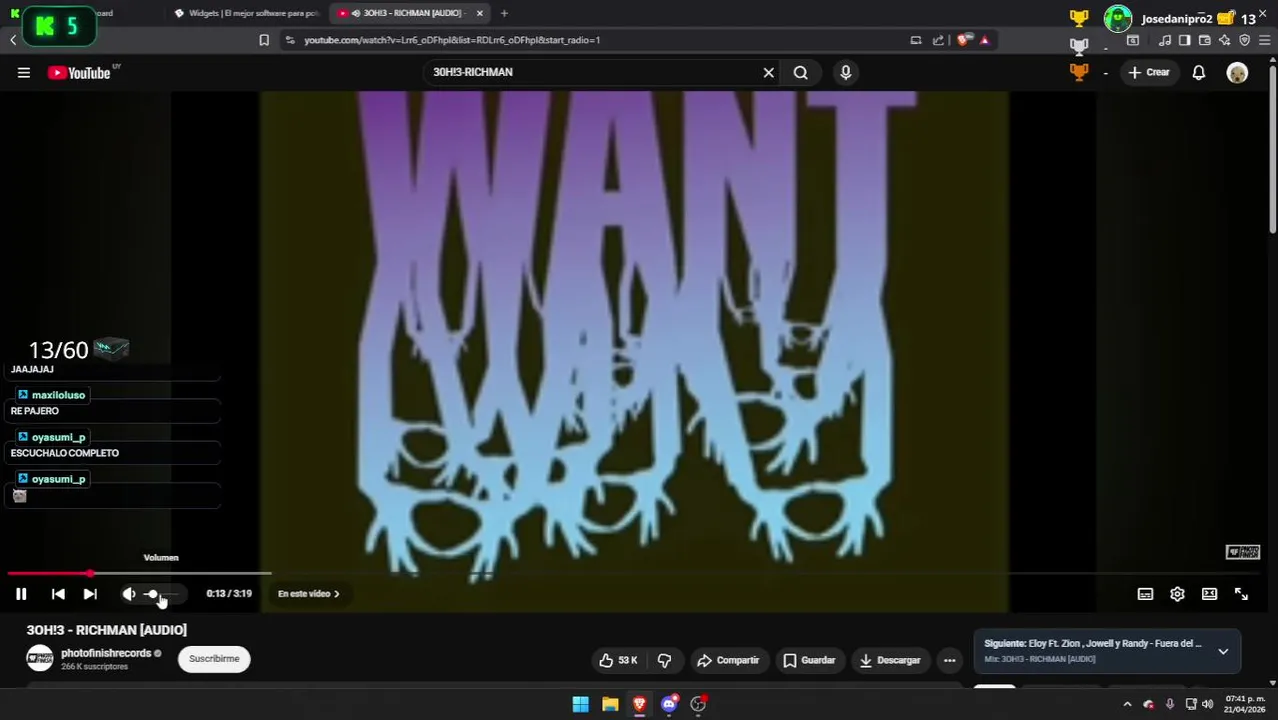Click the page vertical scrollbar
The height and width of the screenshot is (720, 1278).
(1272, 148)
